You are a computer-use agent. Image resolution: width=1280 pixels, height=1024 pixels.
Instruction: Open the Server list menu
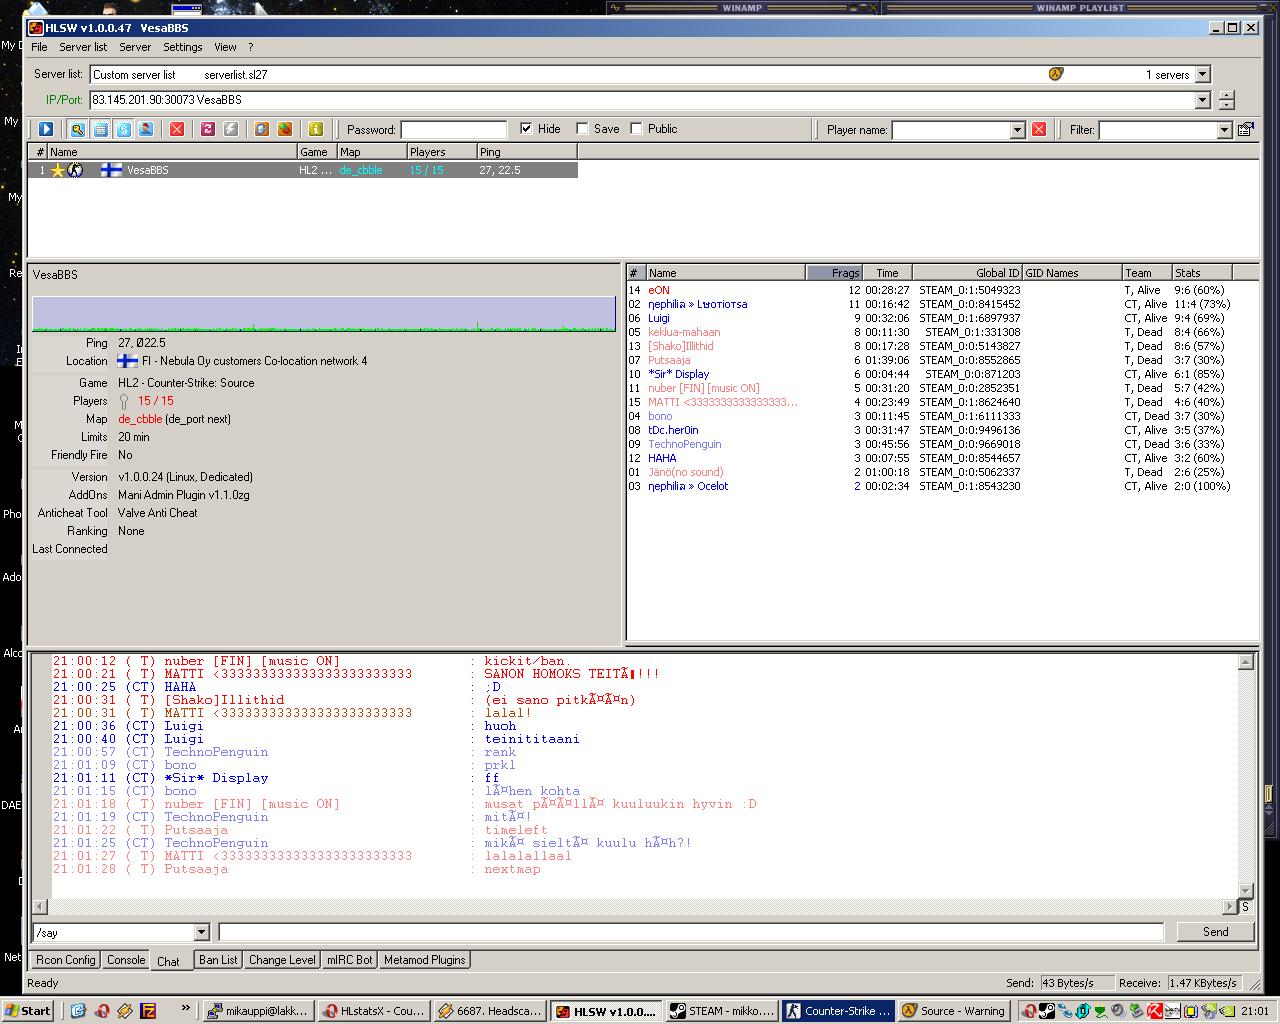click(x=83, y=47)
